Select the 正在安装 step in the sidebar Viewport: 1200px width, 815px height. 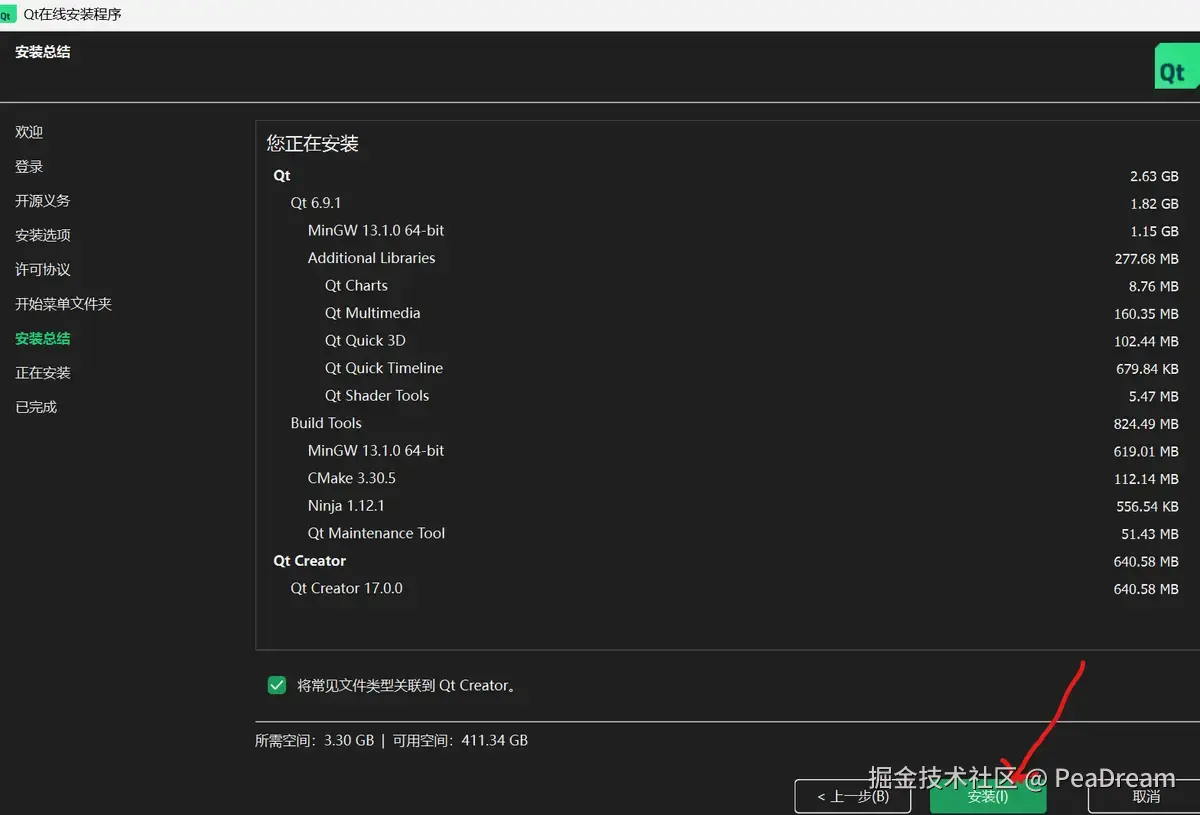43,372
